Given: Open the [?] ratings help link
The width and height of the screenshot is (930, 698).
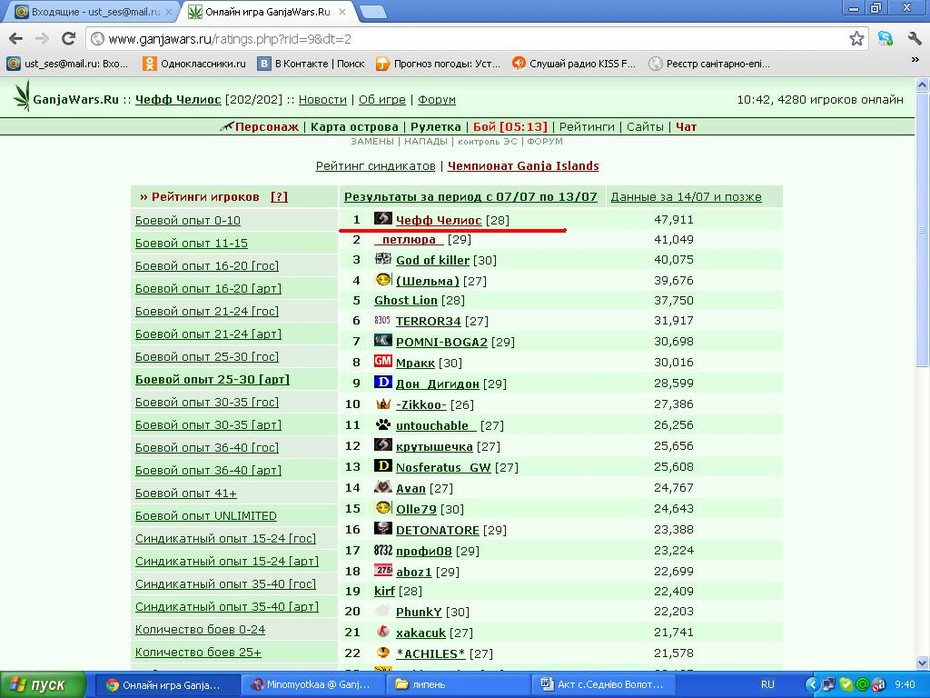Looking at the screenshot, I should click(x=279, y=197).
